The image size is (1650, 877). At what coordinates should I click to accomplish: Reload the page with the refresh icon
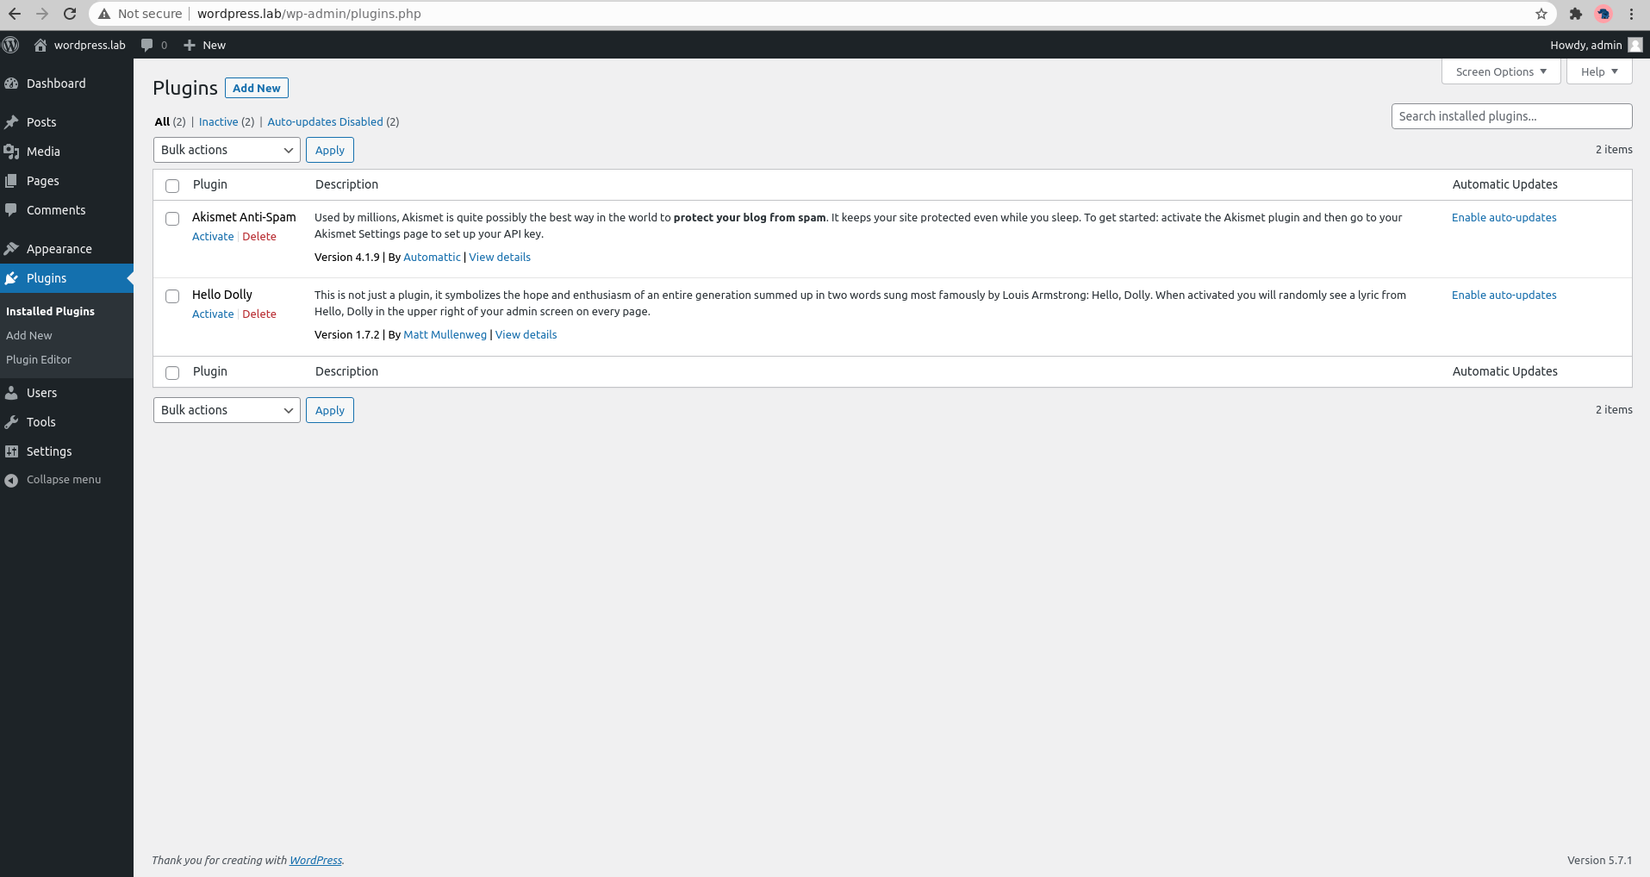click(70, 14)
